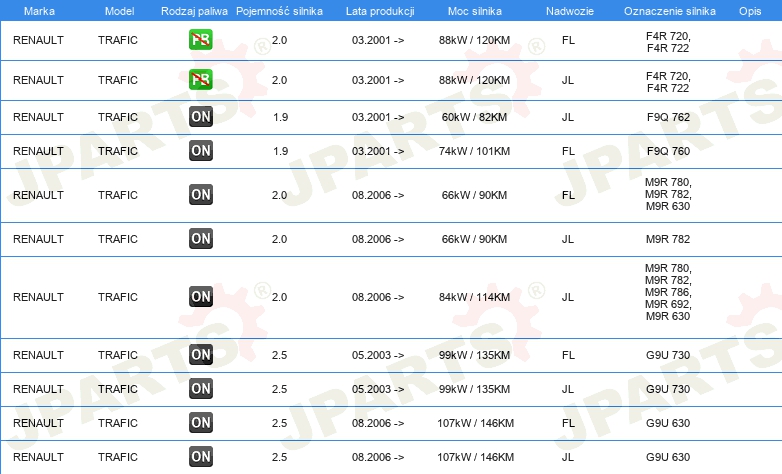Click 66kW / 90KM in the JL row
The width and height of the screenshot is (782, 474).
[474, 239]
